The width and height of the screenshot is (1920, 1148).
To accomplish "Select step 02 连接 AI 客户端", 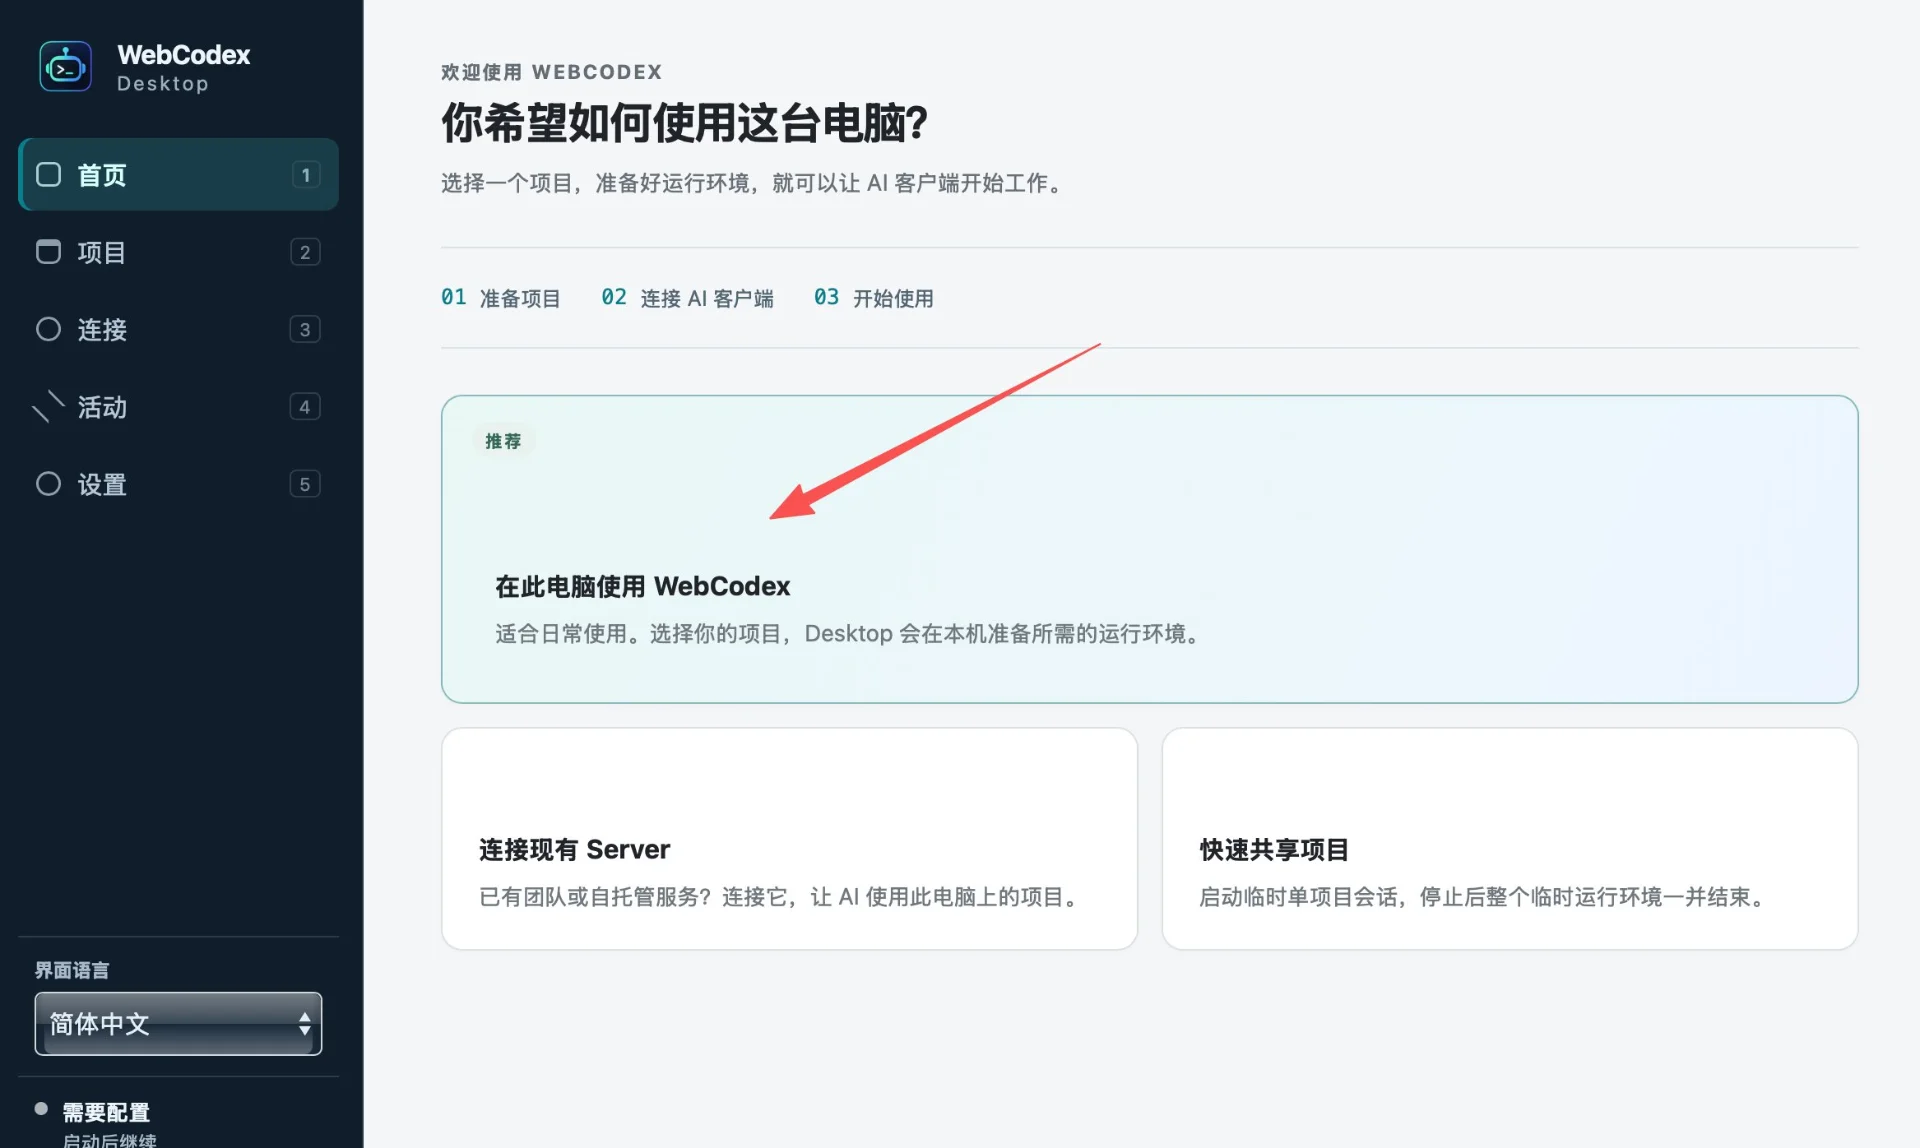I will click(x=687, y=298).
